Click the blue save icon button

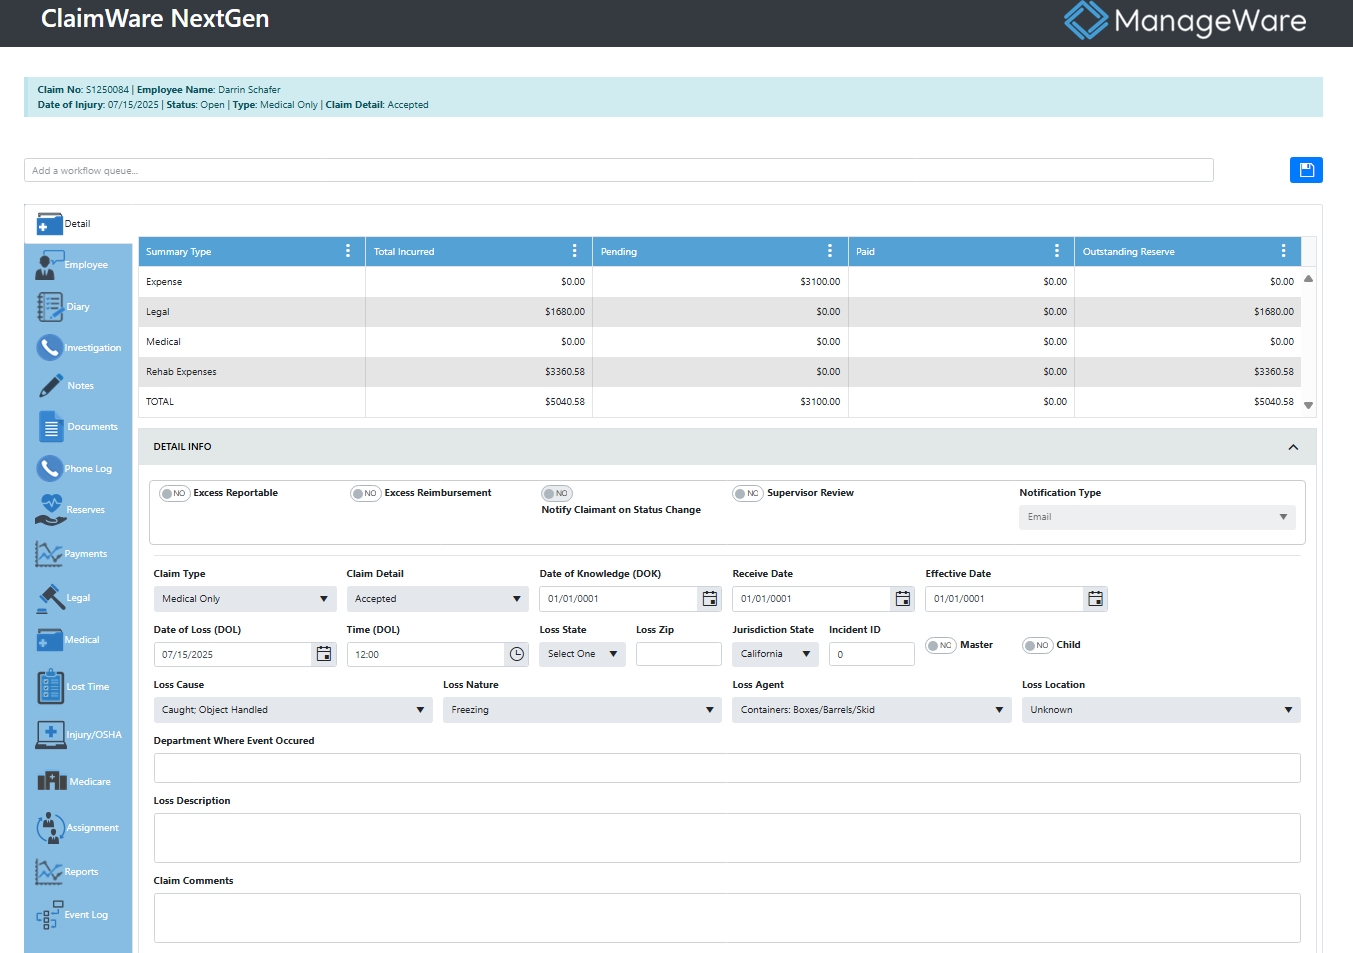click(1305, 170)
